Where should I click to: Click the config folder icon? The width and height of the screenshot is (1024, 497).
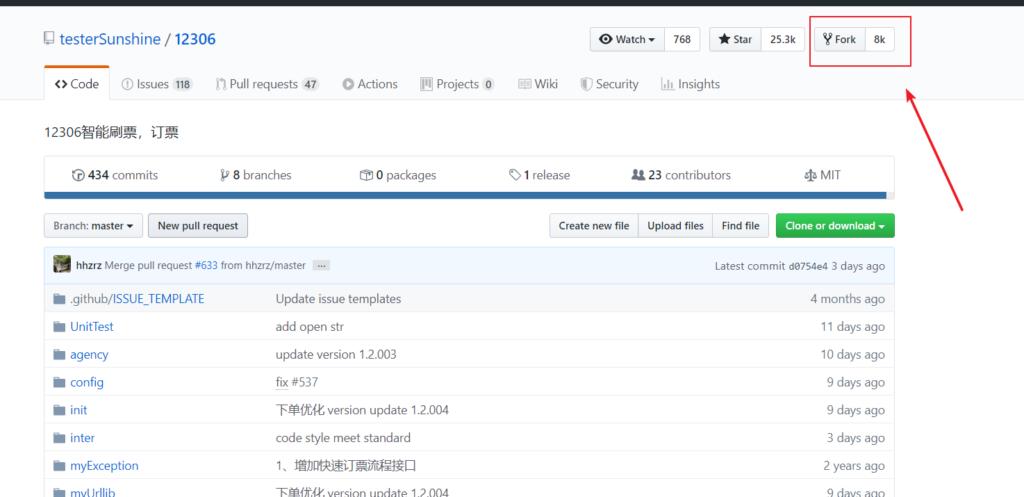[x=59, y=382]
